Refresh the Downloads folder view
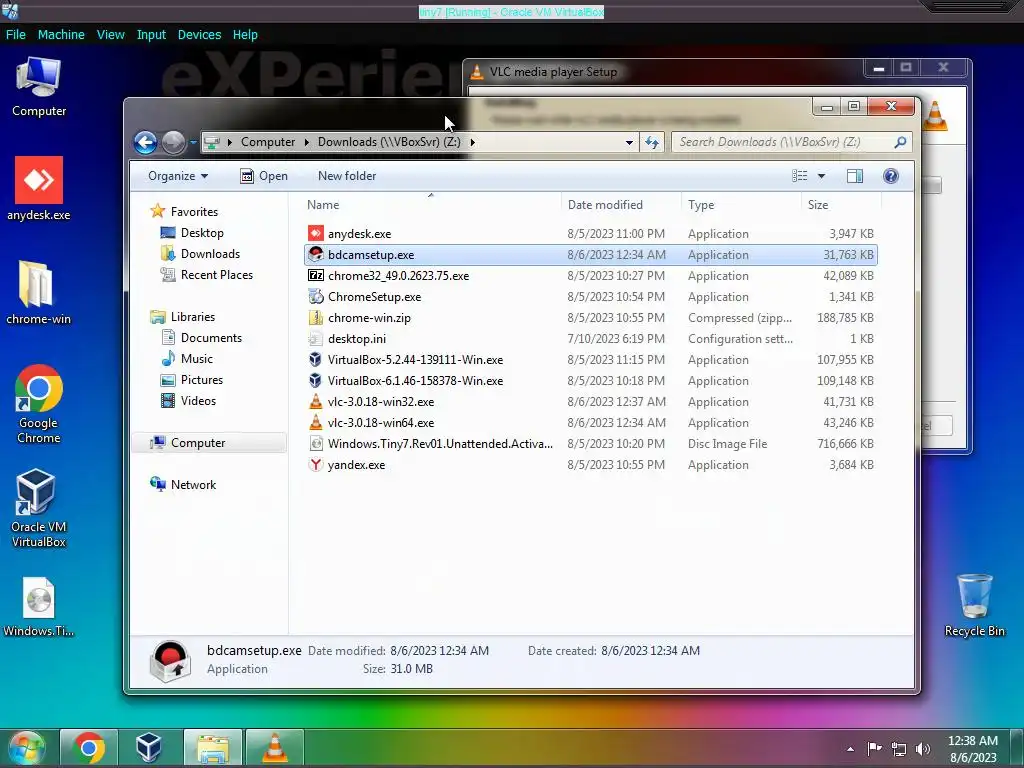This screenshot has width=1024, height=768. click(652, 142)
